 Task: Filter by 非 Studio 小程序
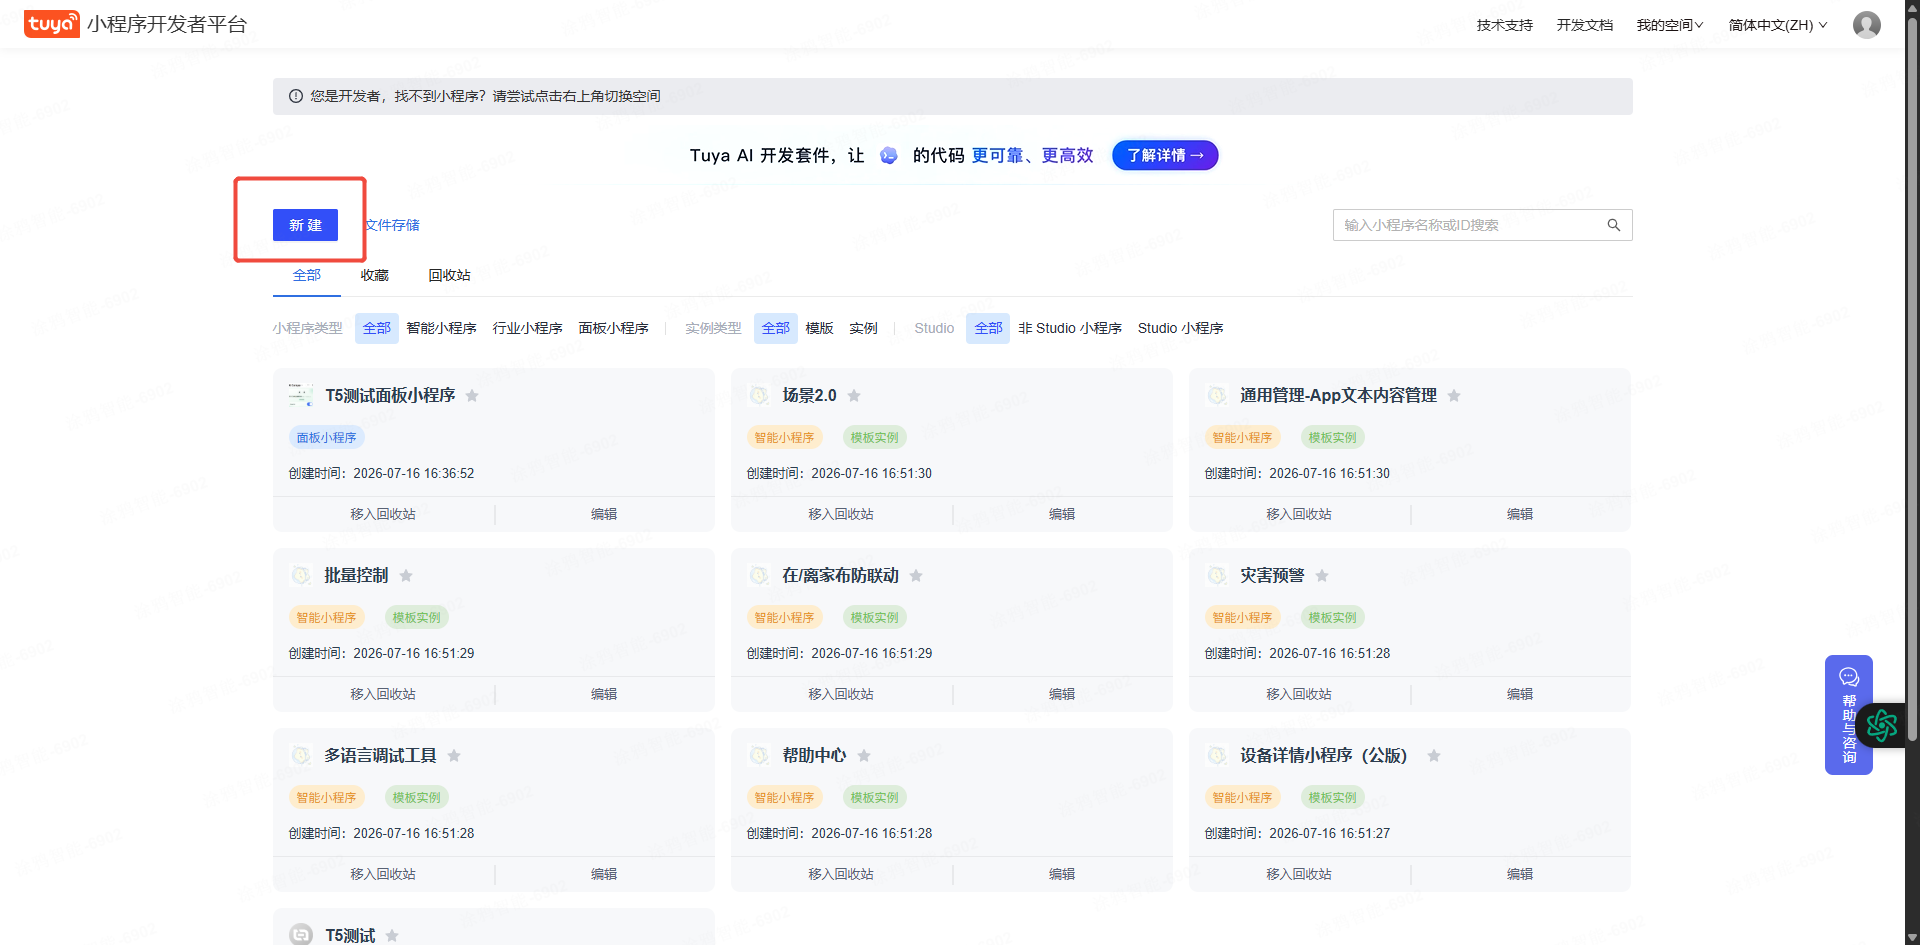point(1070,328)
